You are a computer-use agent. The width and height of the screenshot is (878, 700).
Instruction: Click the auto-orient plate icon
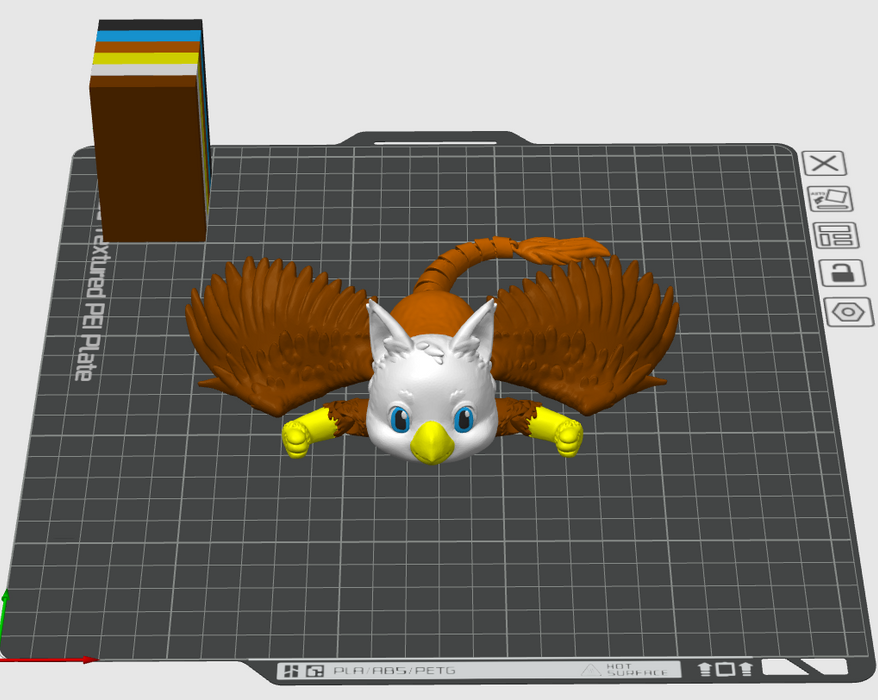click(830, 199)
